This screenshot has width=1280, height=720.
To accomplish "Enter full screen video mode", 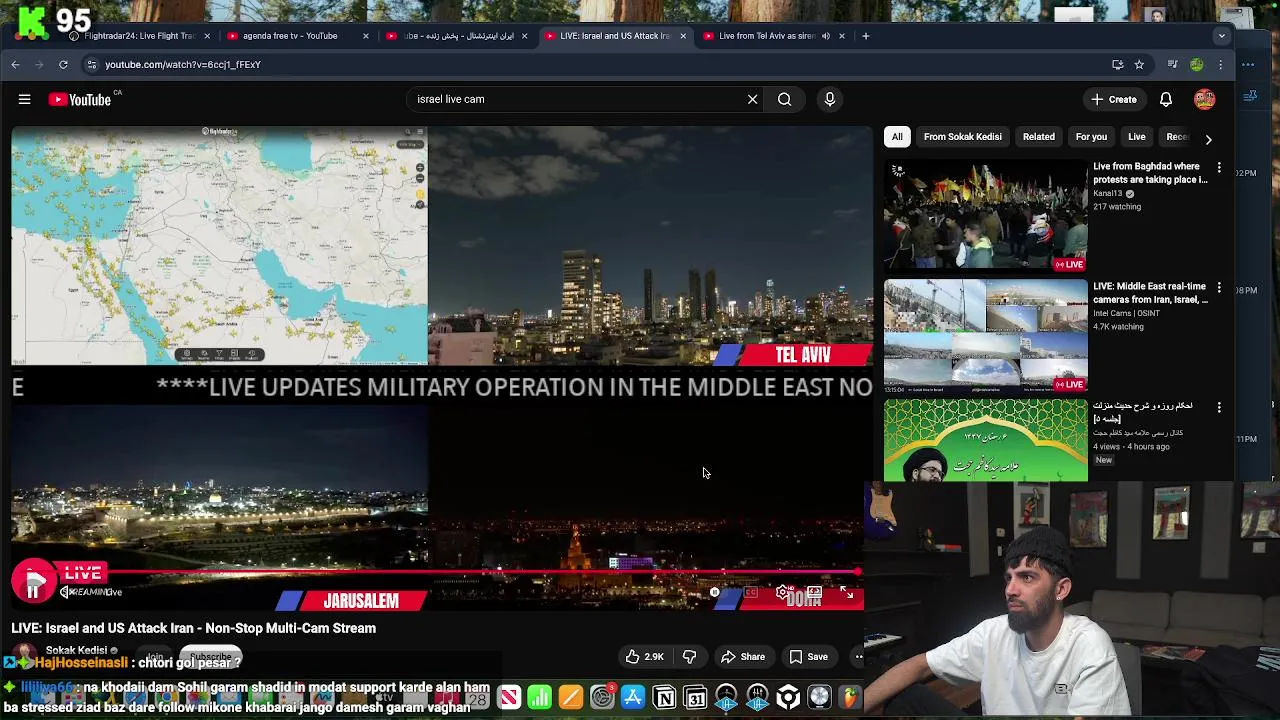I will coord(847,593).
